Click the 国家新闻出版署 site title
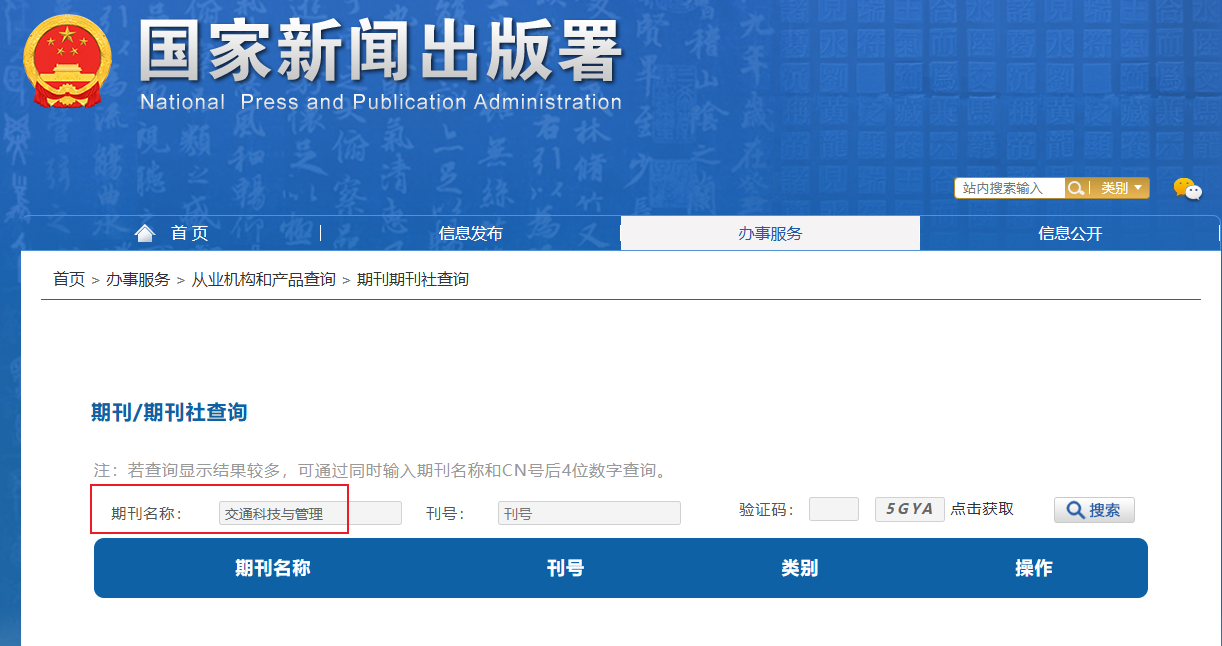The height and width of the screenshot is (646, 1222). point(381,49)
